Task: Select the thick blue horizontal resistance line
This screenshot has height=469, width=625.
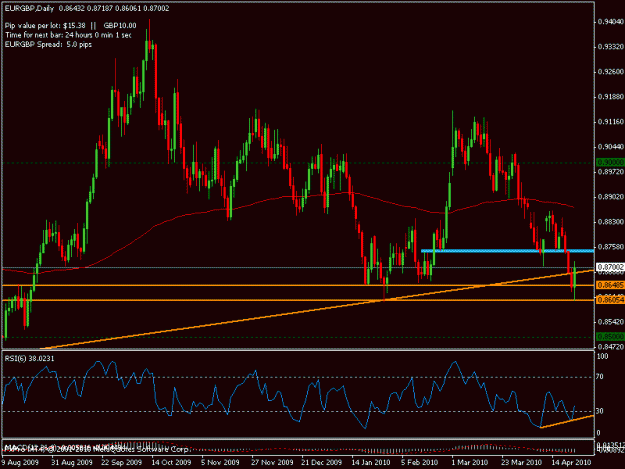Action: 507,251
